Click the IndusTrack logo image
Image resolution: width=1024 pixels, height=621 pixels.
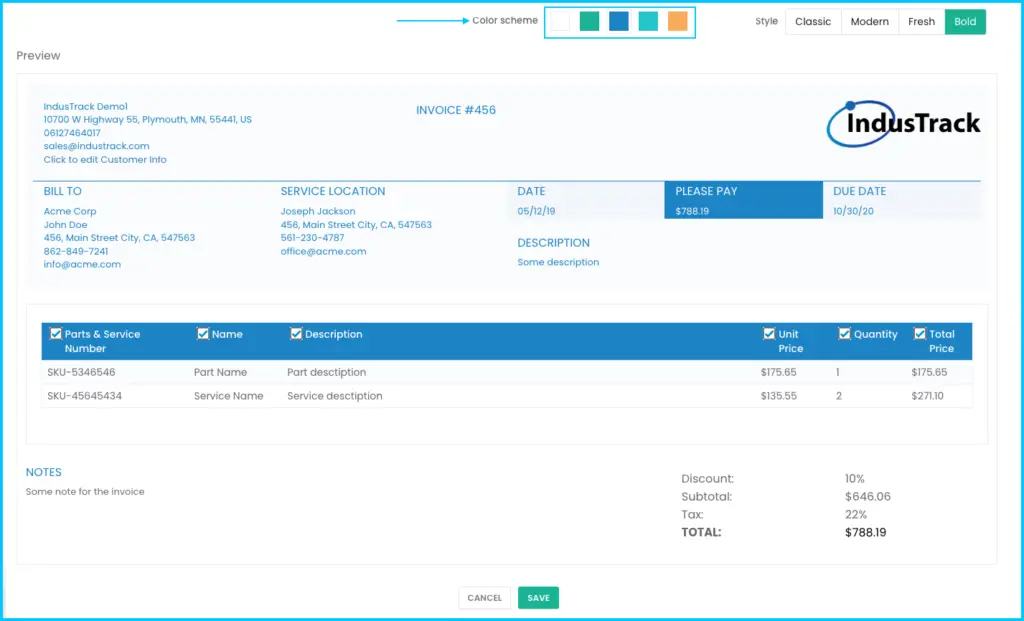pos(903,123)
